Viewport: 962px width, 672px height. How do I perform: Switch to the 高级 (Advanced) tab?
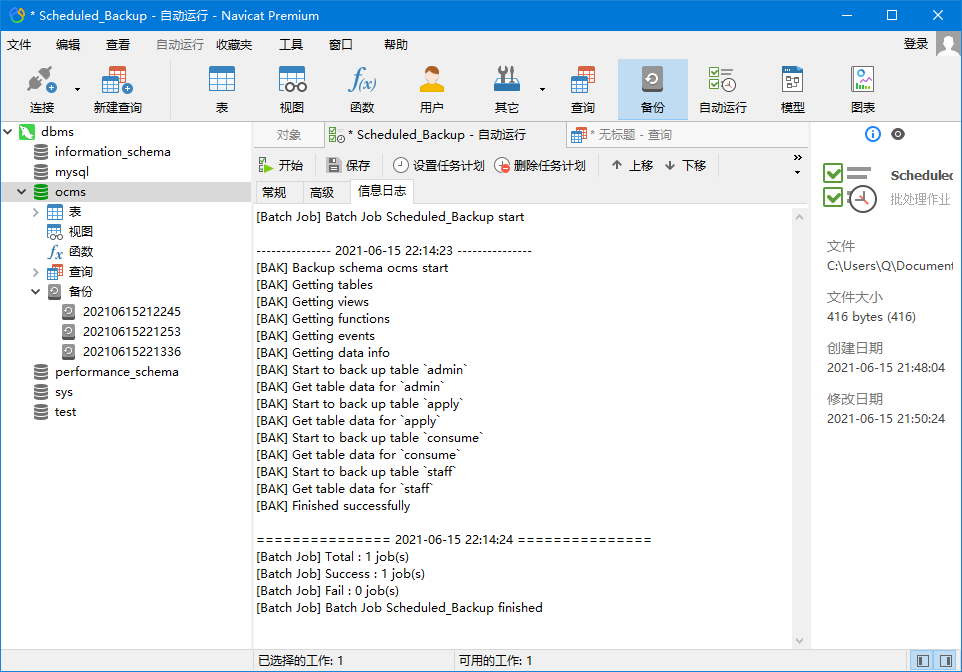pyautogui.click(x=322, y=193)
